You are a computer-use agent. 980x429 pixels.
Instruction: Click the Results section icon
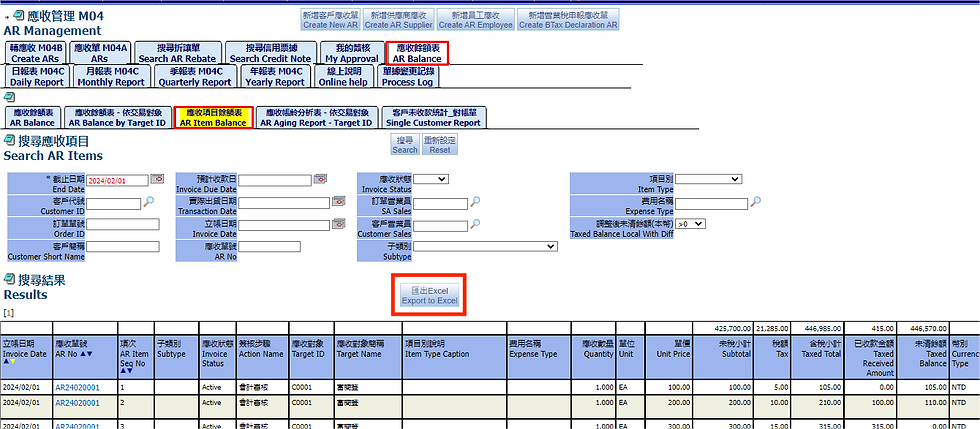(x=9, y=279)
